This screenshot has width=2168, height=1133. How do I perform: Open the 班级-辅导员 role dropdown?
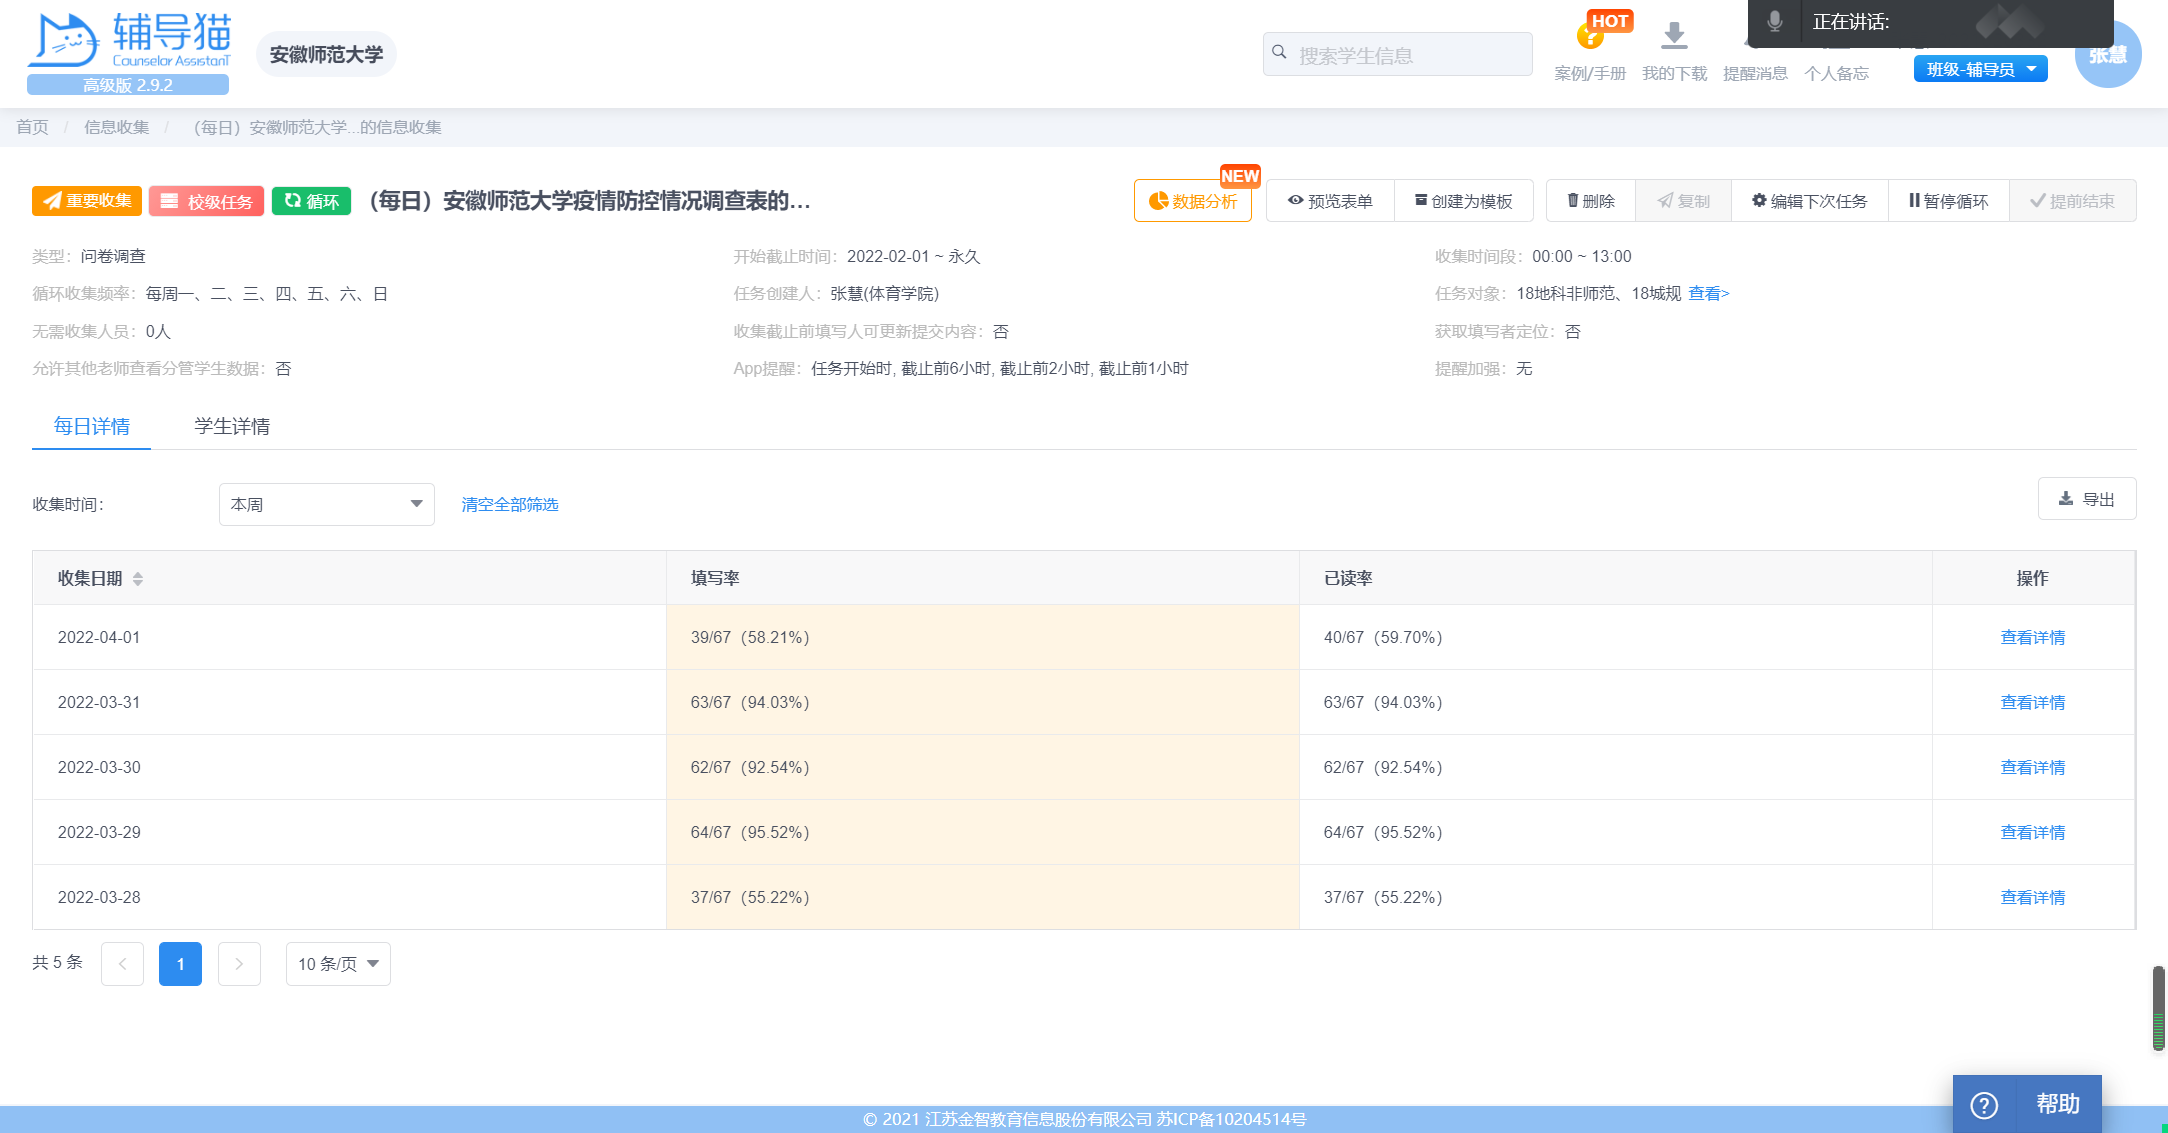(x=1980, y=69)
